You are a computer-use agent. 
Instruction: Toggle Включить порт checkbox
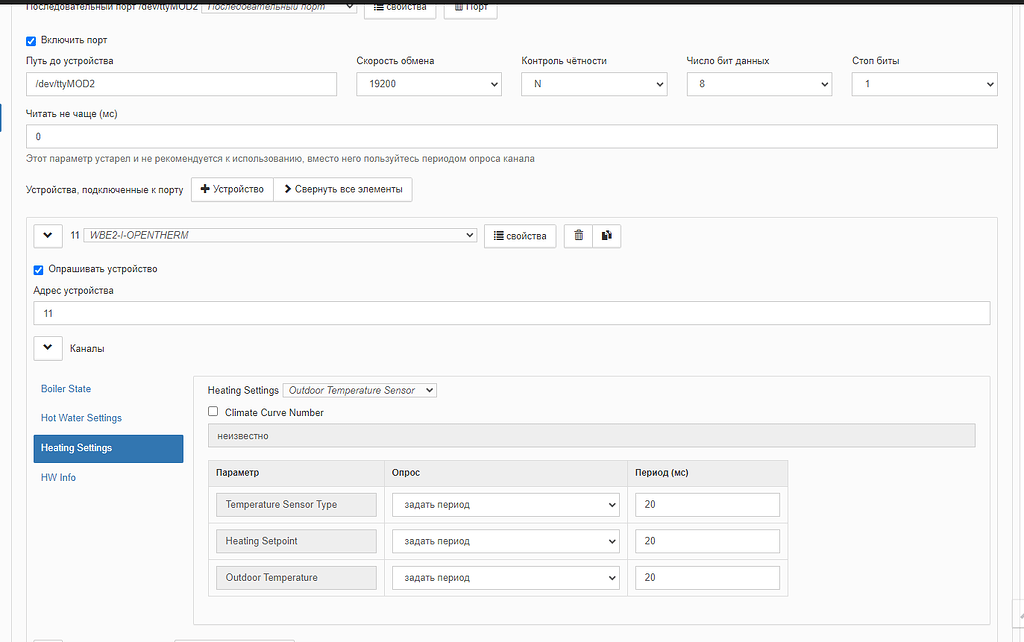pyautogui.click(x=31, y=41)
